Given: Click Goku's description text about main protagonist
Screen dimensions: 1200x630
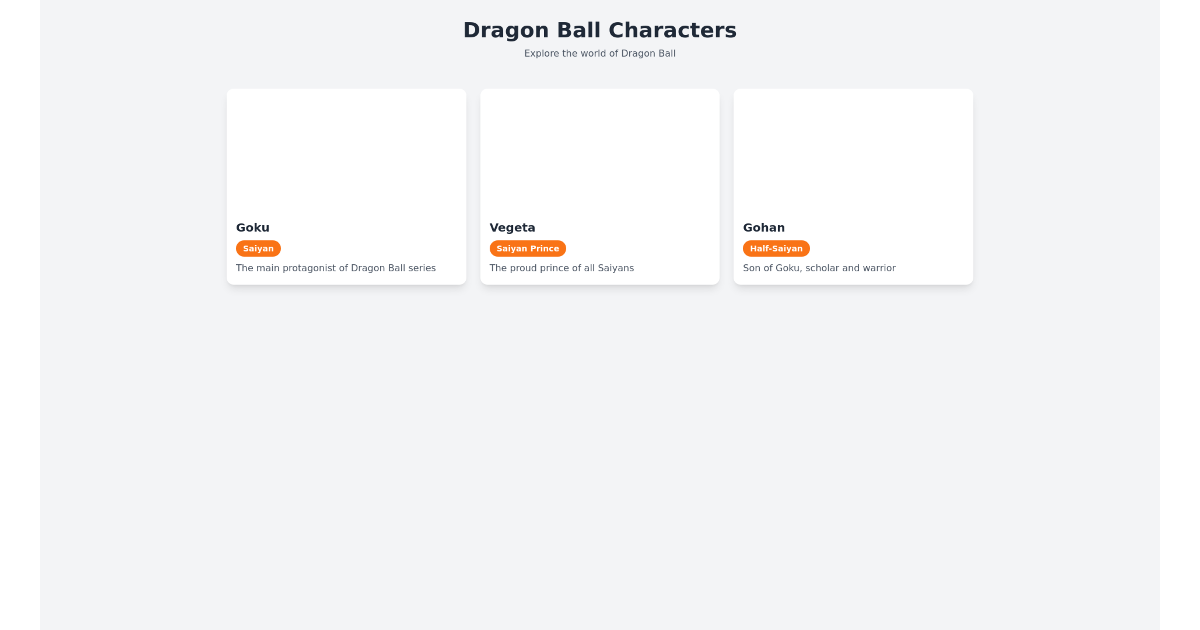Looking at the screenshot, I should (335, 267).
